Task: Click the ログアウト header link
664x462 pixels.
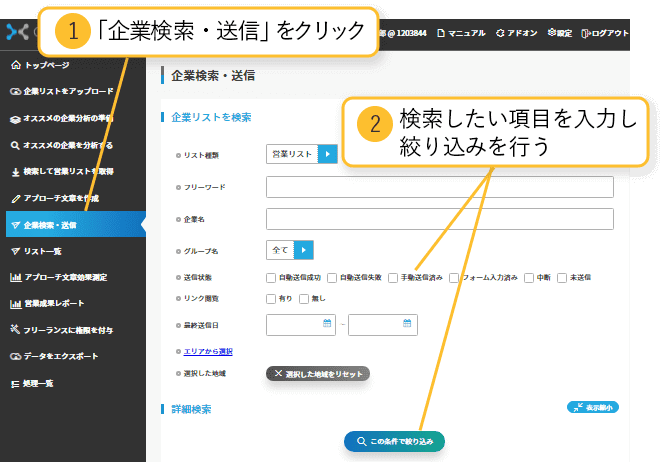Action: click(610, 33)
